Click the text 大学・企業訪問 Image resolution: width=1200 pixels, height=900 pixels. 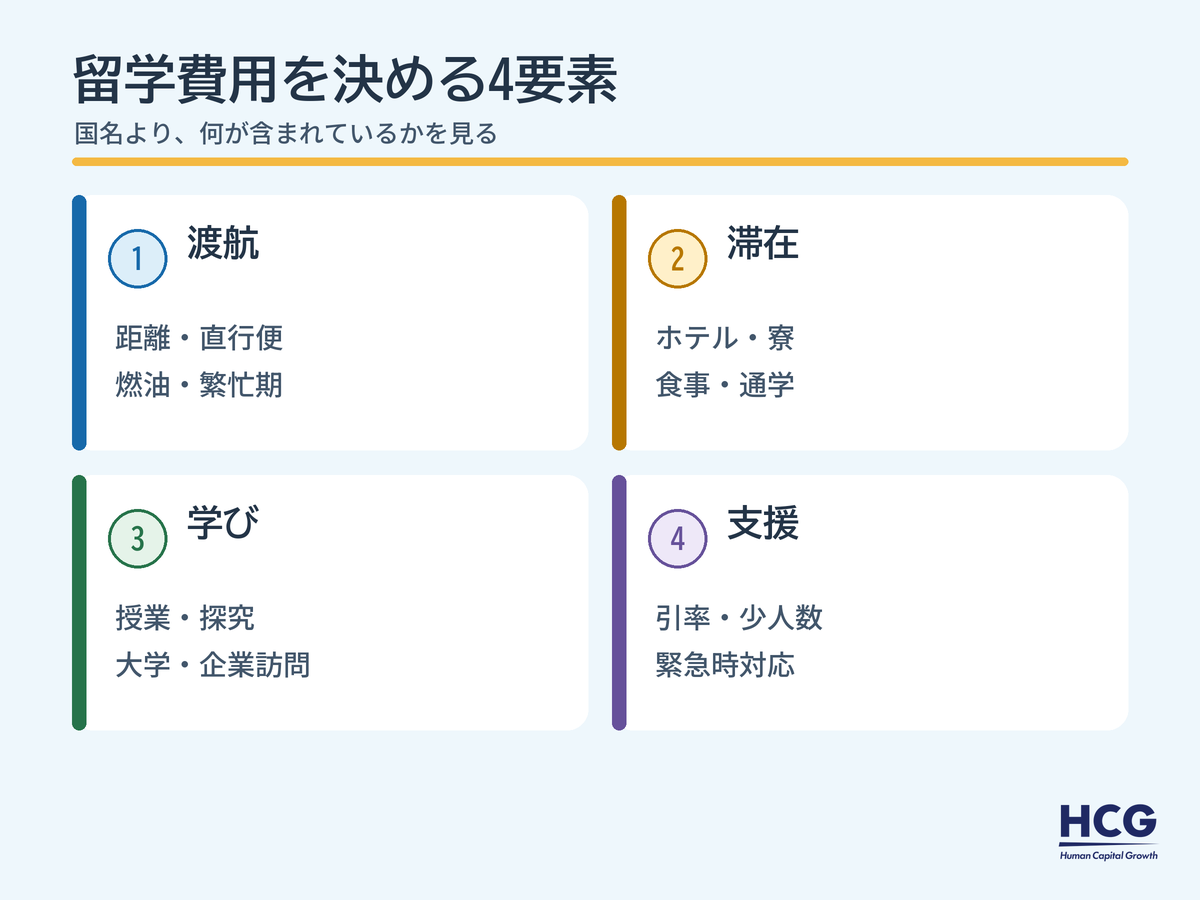[x=213, y=665]
